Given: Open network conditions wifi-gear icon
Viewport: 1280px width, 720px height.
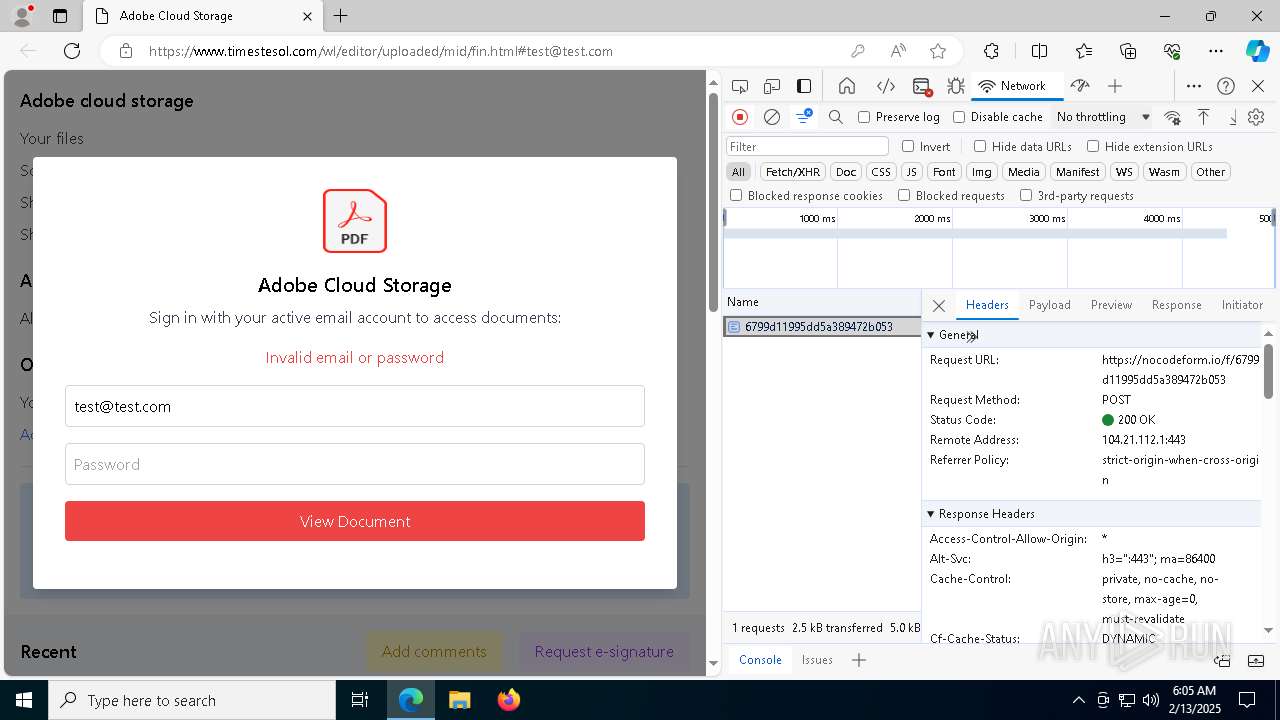Looking at the screenshot, I should click(1173, 117).
